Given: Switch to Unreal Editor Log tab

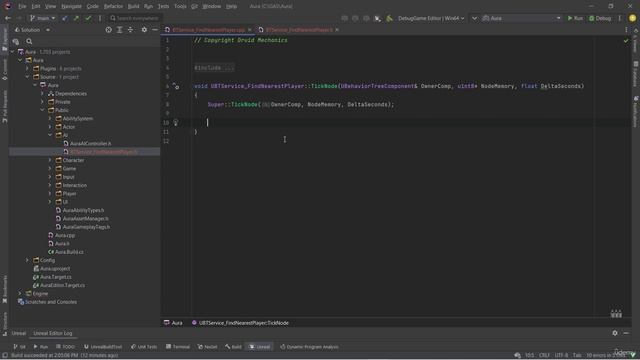Looking at the screenshot, I should [53, 333].
